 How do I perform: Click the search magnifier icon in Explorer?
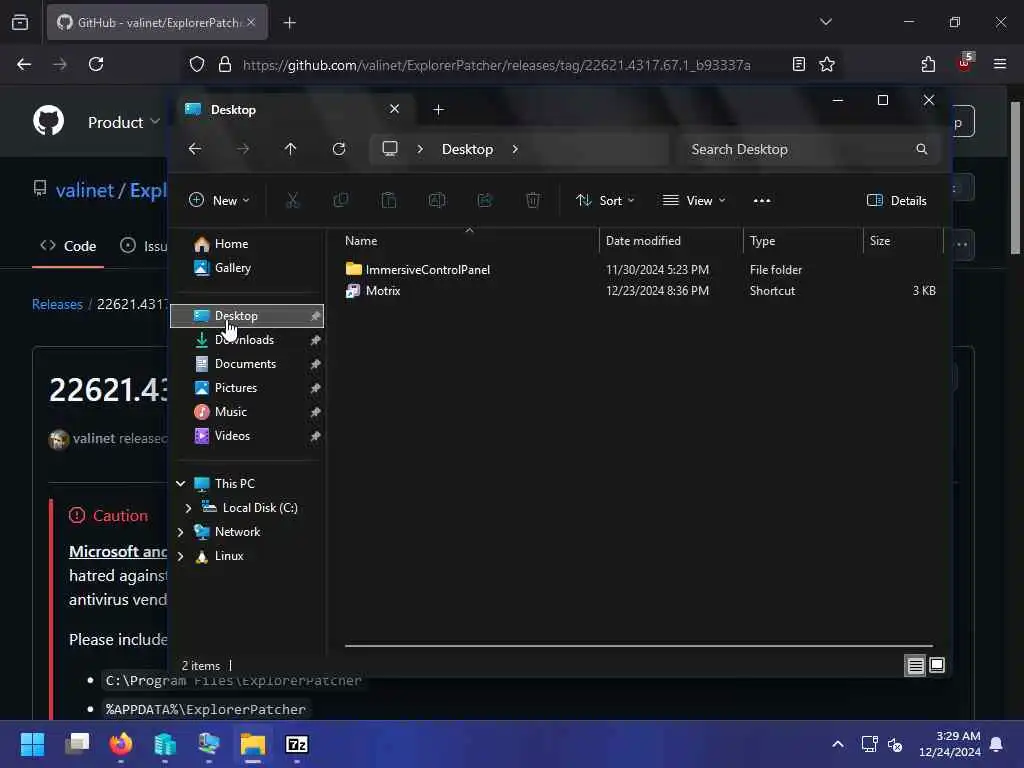(921, 149)
